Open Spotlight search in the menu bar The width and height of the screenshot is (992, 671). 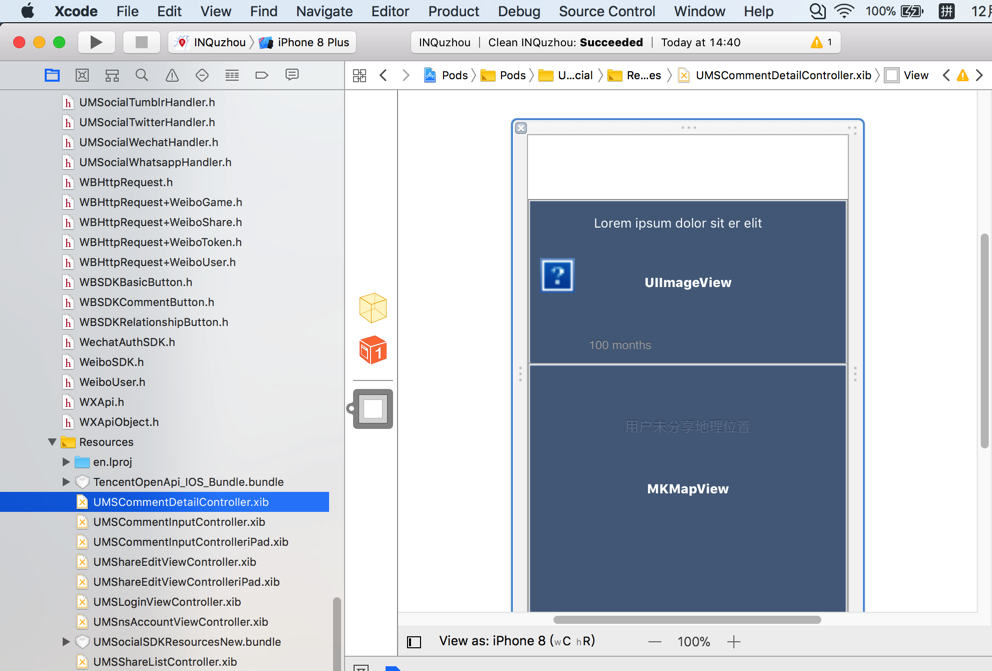pyautogui.click(x=817, y=11)
